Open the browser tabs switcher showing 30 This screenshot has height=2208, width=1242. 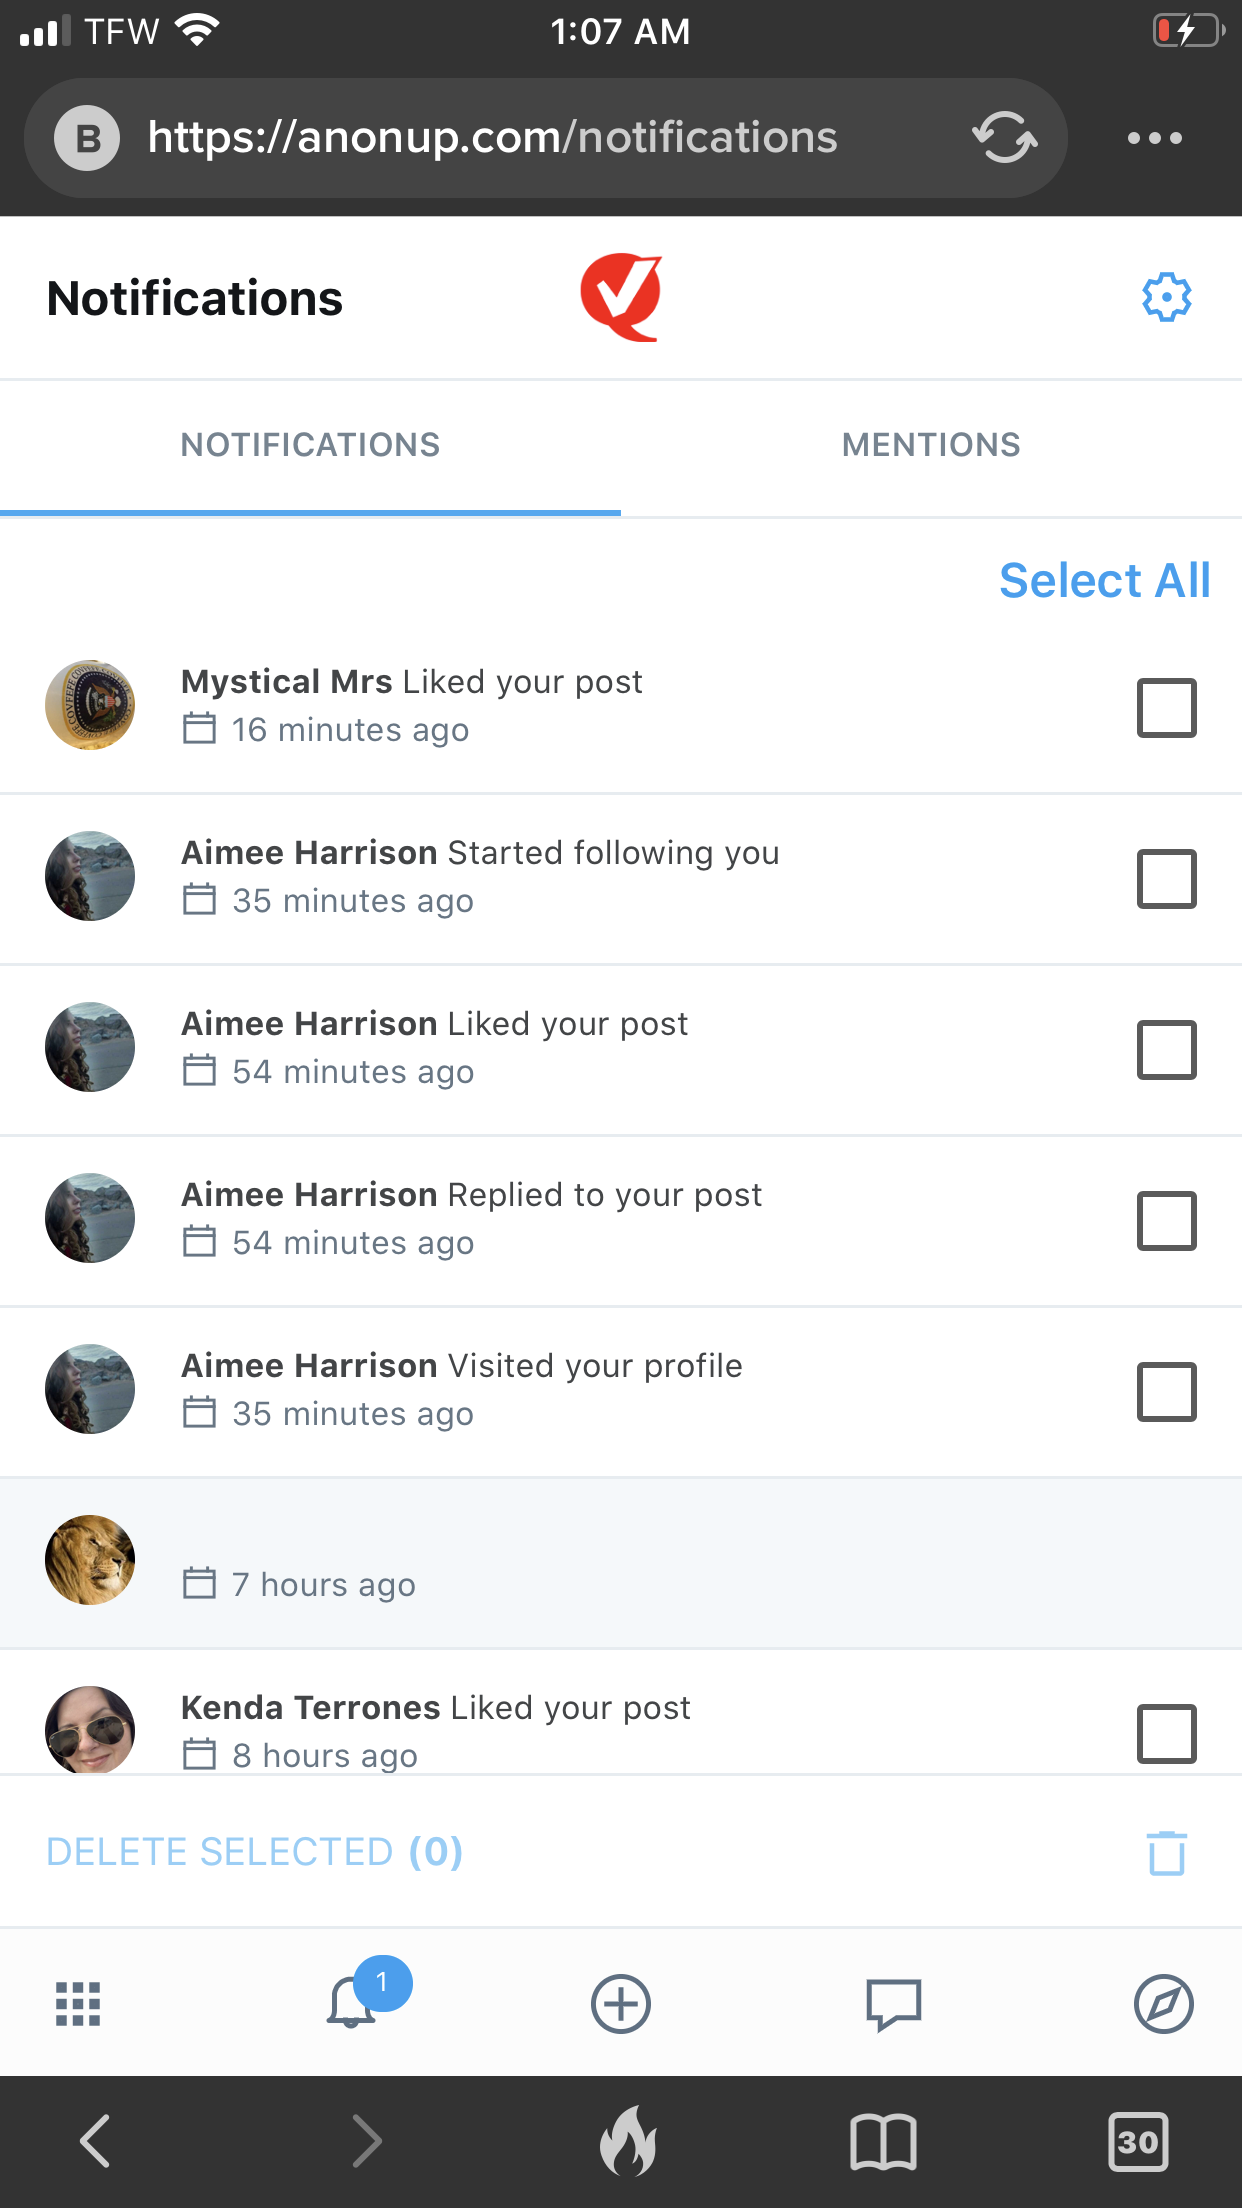pos(1138,2141)
